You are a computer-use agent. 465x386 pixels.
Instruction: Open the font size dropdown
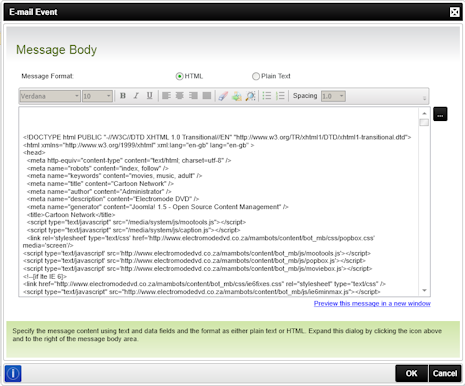tap(97, 96)
